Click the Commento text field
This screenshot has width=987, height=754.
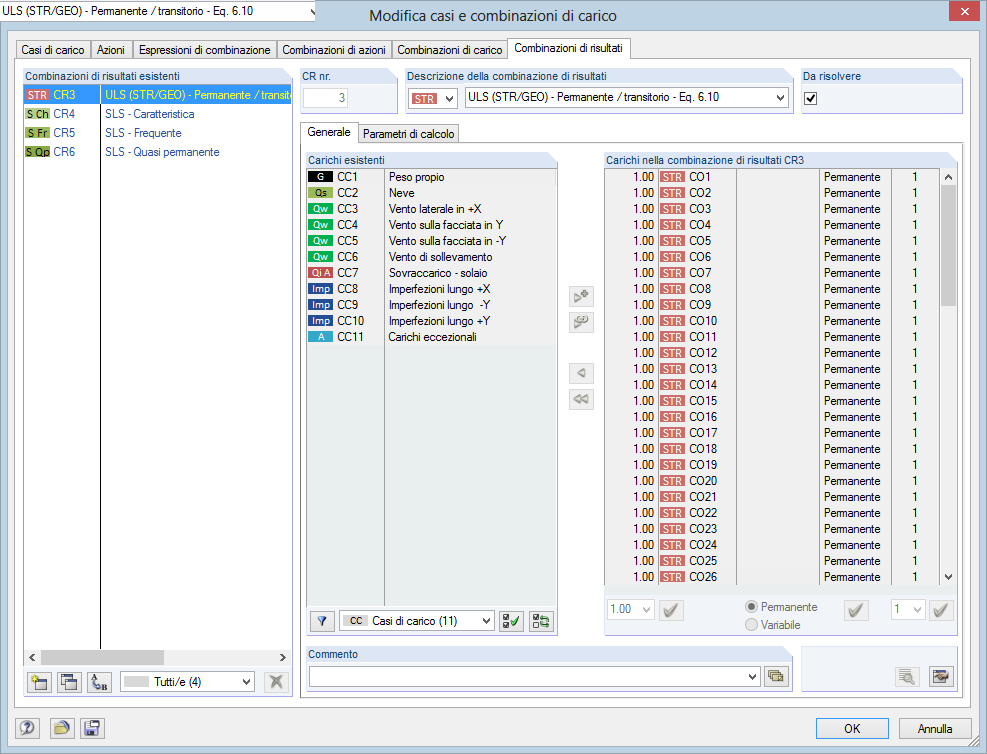tap(527, 677)
